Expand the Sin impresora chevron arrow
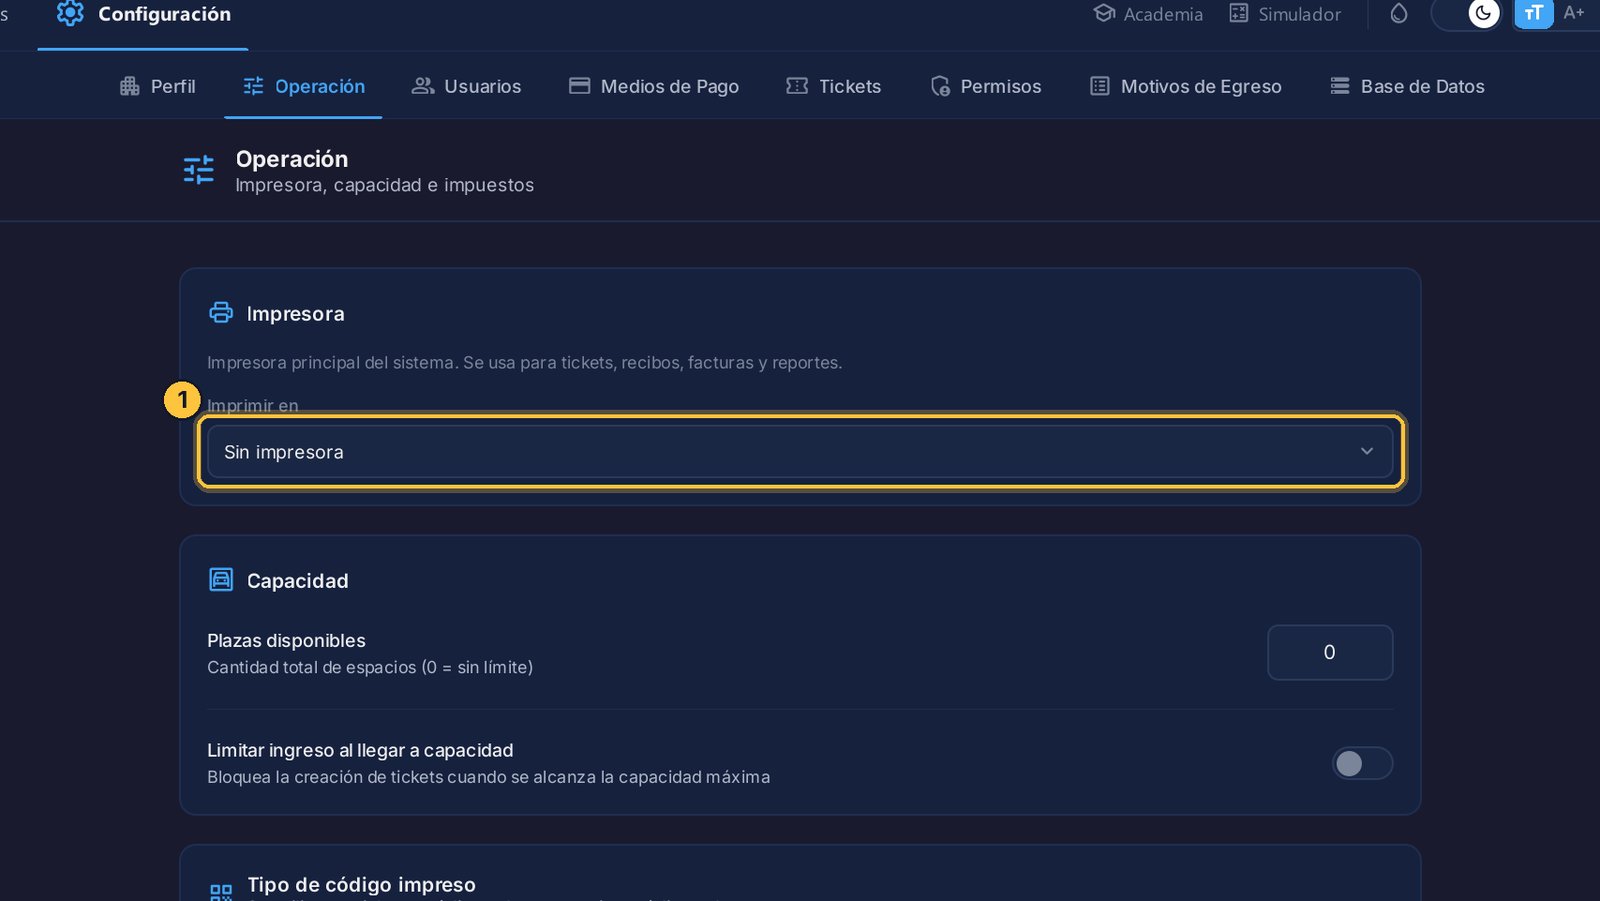The height and width of the screenshot is (901, 1600). 1367,452
